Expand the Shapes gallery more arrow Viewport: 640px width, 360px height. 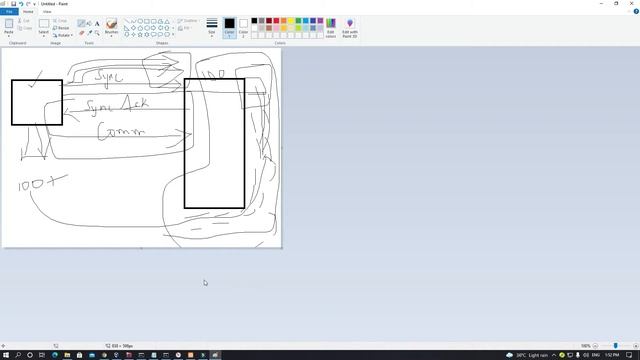pyautogui.click(x=173, y=35)
